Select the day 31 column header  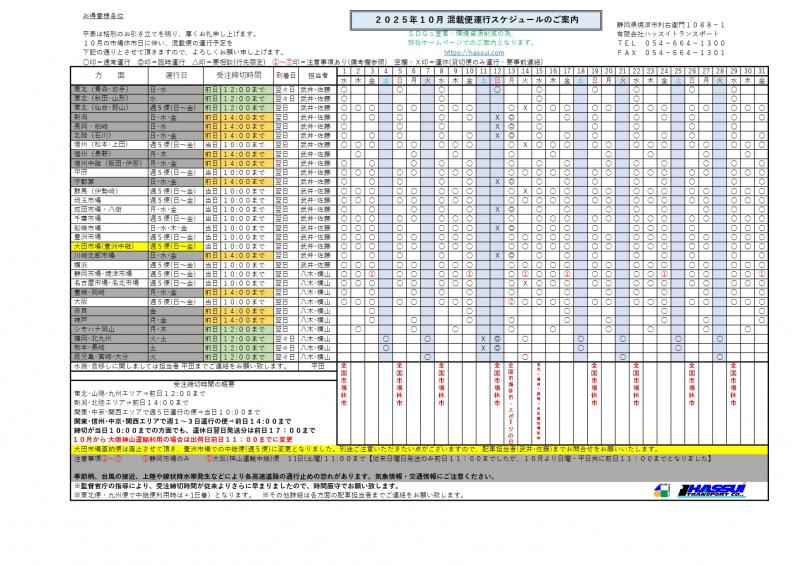pyautogui.click(x=760, y=71)
